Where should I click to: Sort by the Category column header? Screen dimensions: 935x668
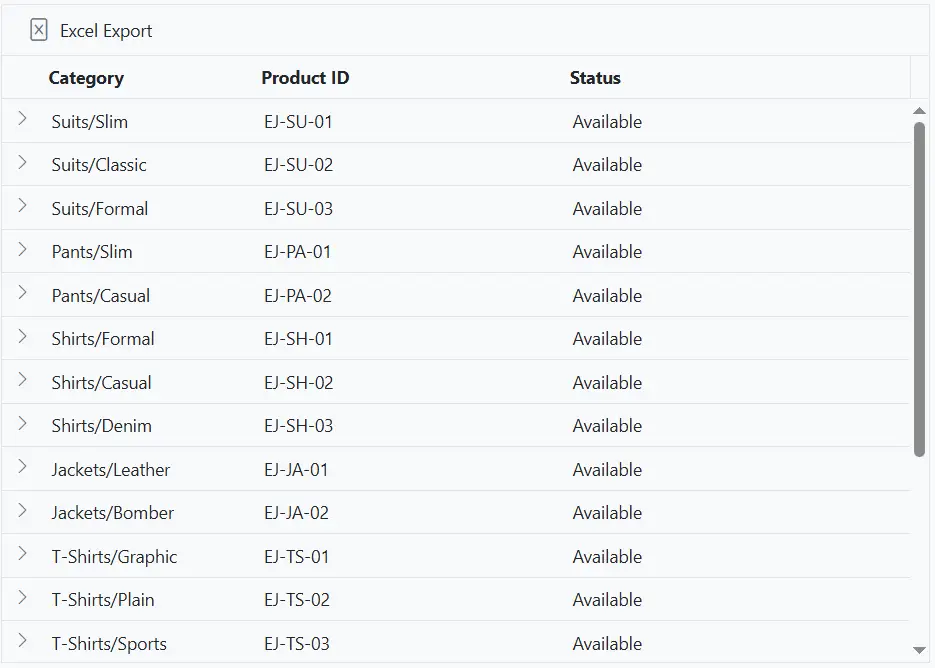86,78
